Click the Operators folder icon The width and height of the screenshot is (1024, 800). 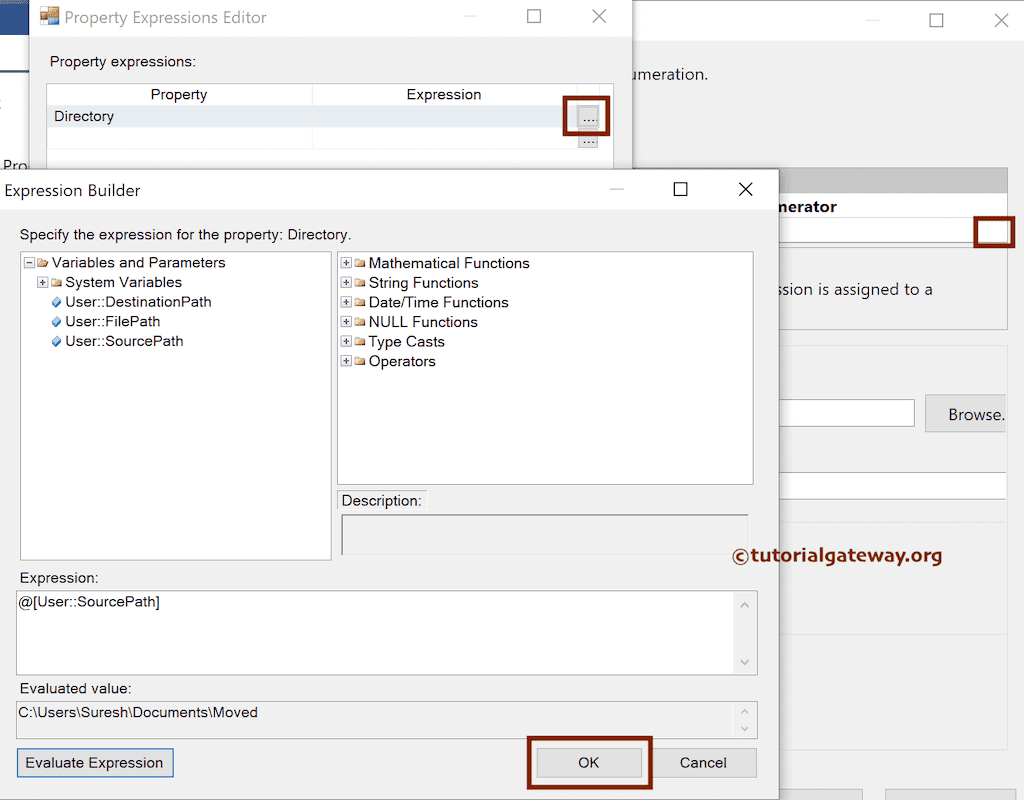click(360, 362)
